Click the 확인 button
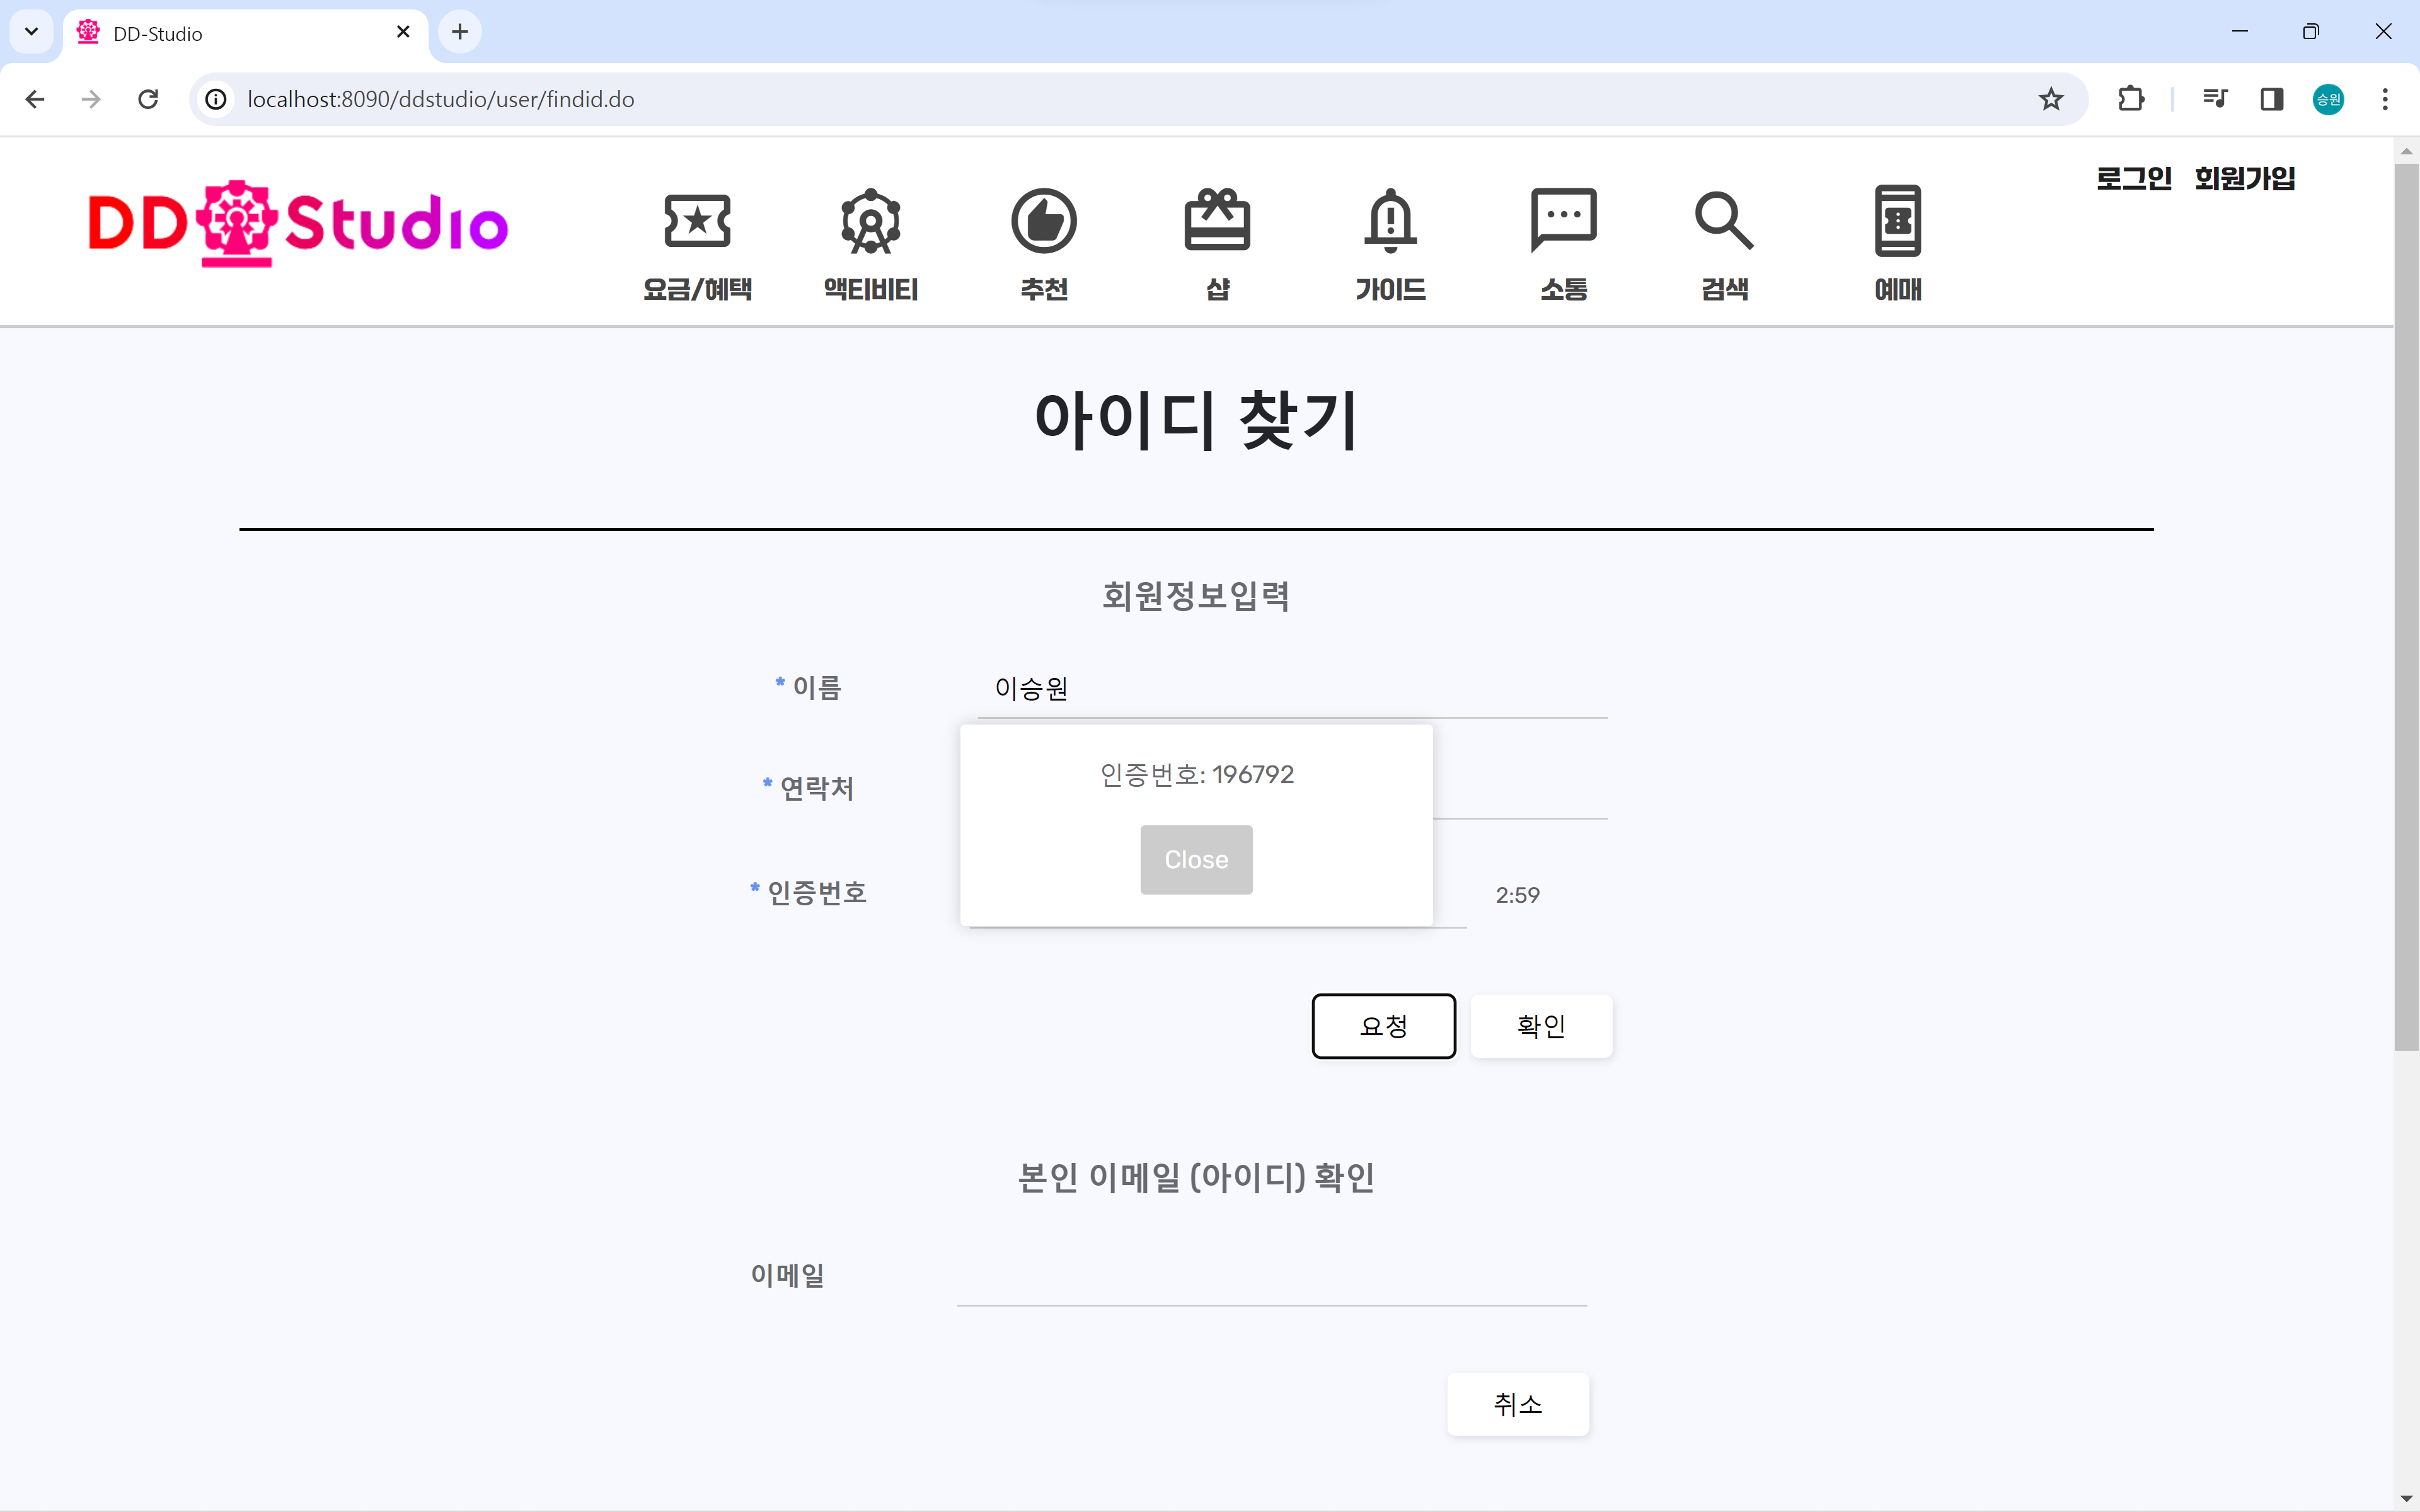 (1541, 1026)
